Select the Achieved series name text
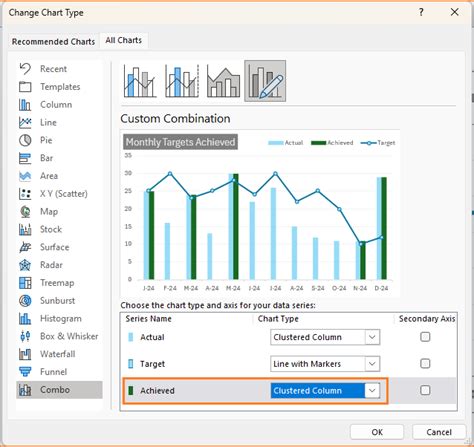The width and height of the screenshot is (474, 447). point(157,390)
